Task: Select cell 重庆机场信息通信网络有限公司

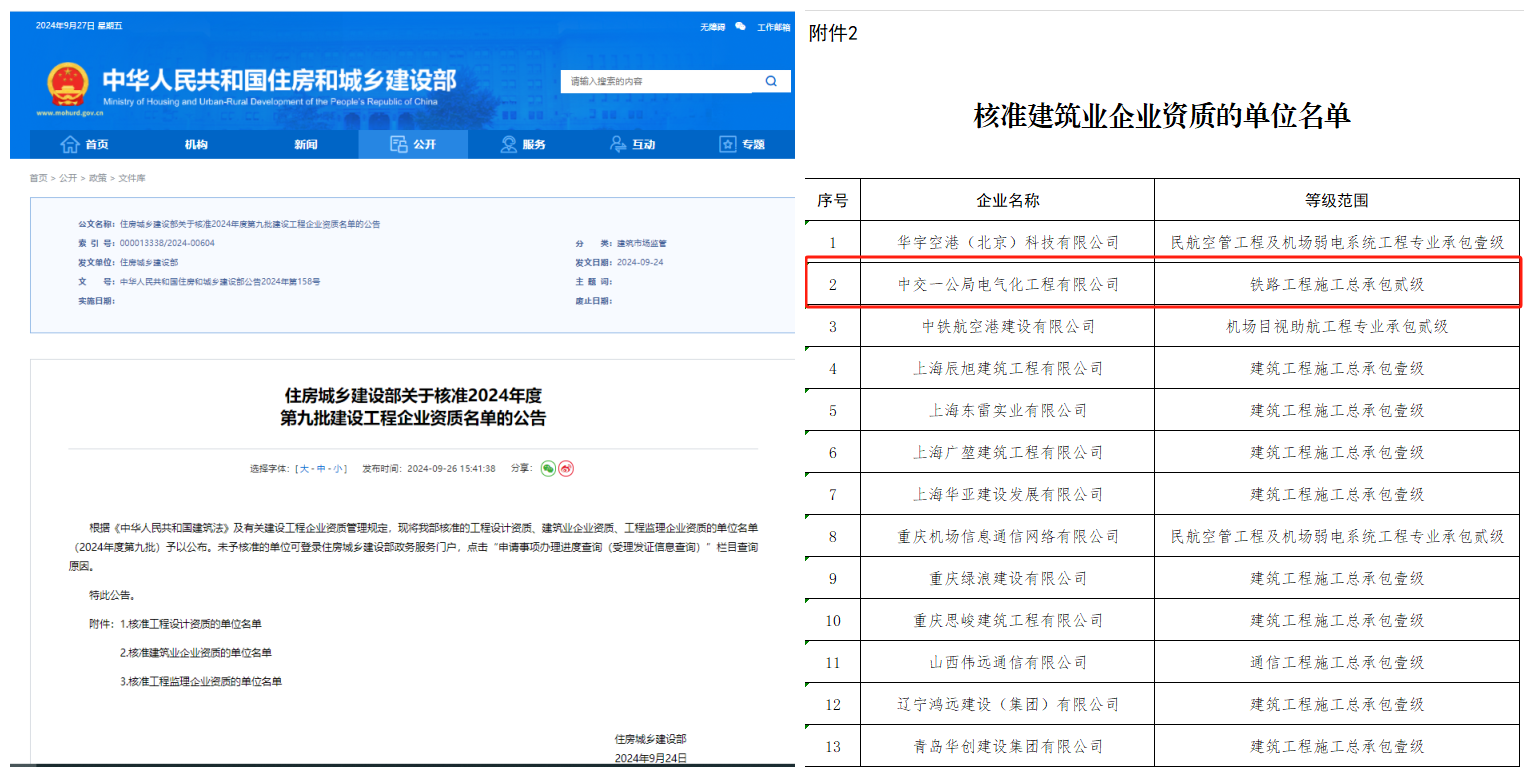Action: pos(1008,536)
